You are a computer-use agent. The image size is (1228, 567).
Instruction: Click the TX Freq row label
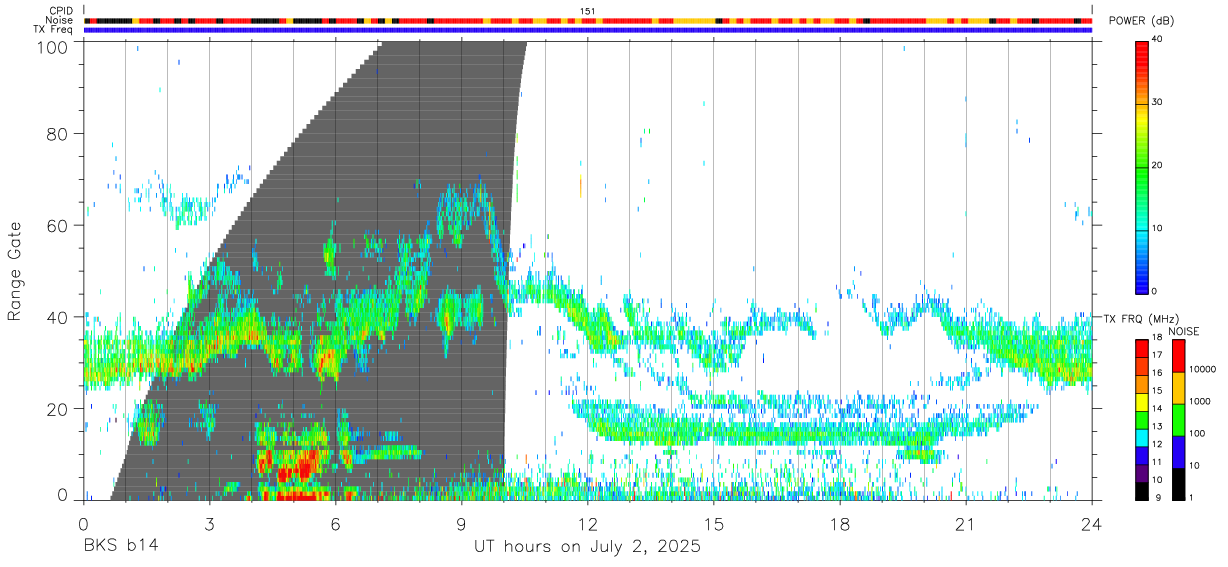54,30
